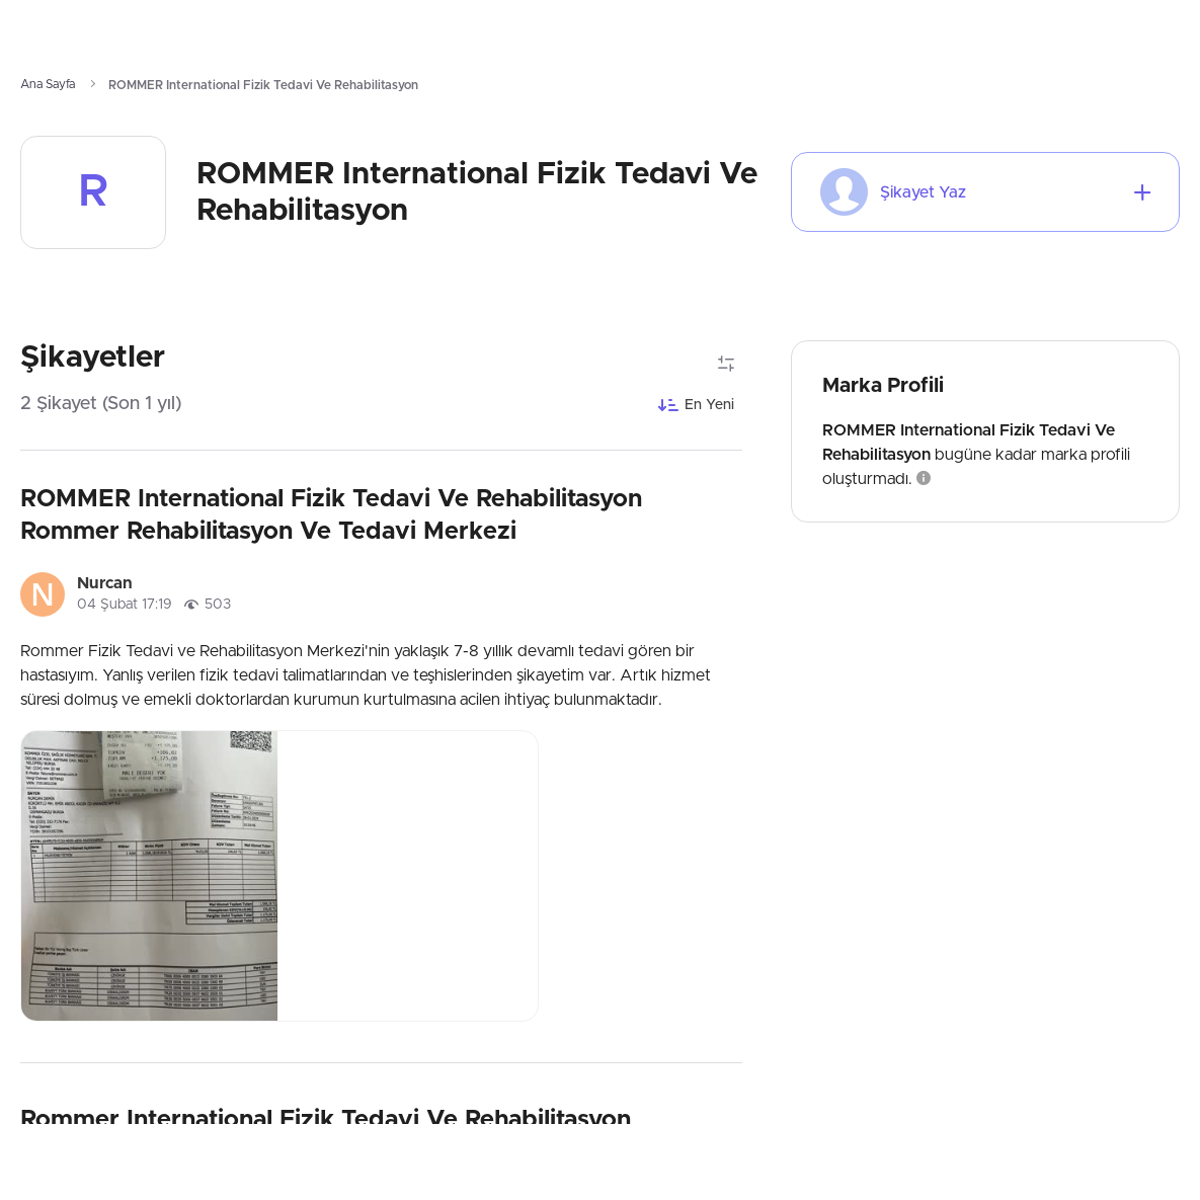Click the brand logo tile with letter R

[x=93, y=192]
